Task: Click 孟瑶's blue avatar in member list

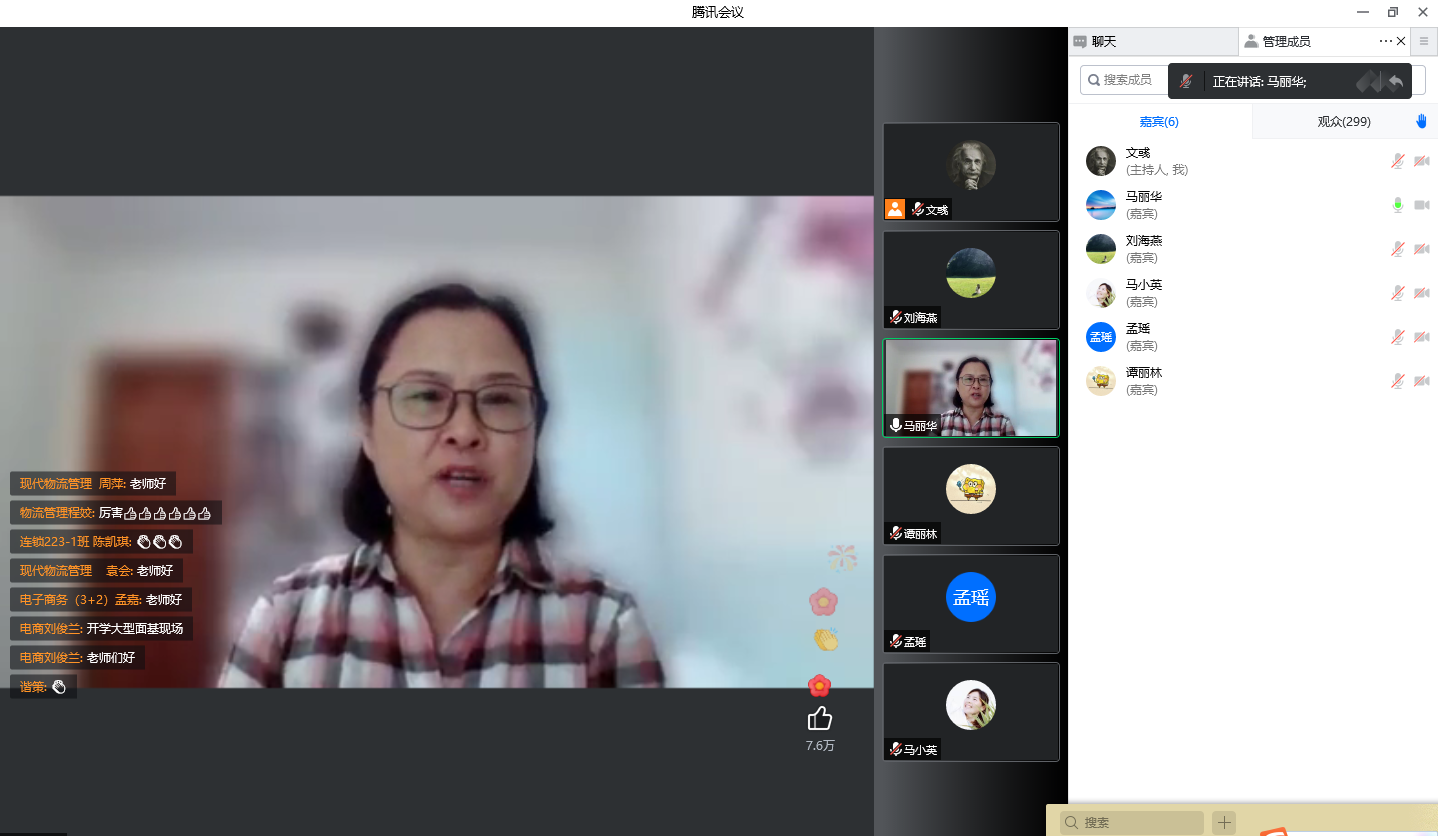Action: 1101,337
